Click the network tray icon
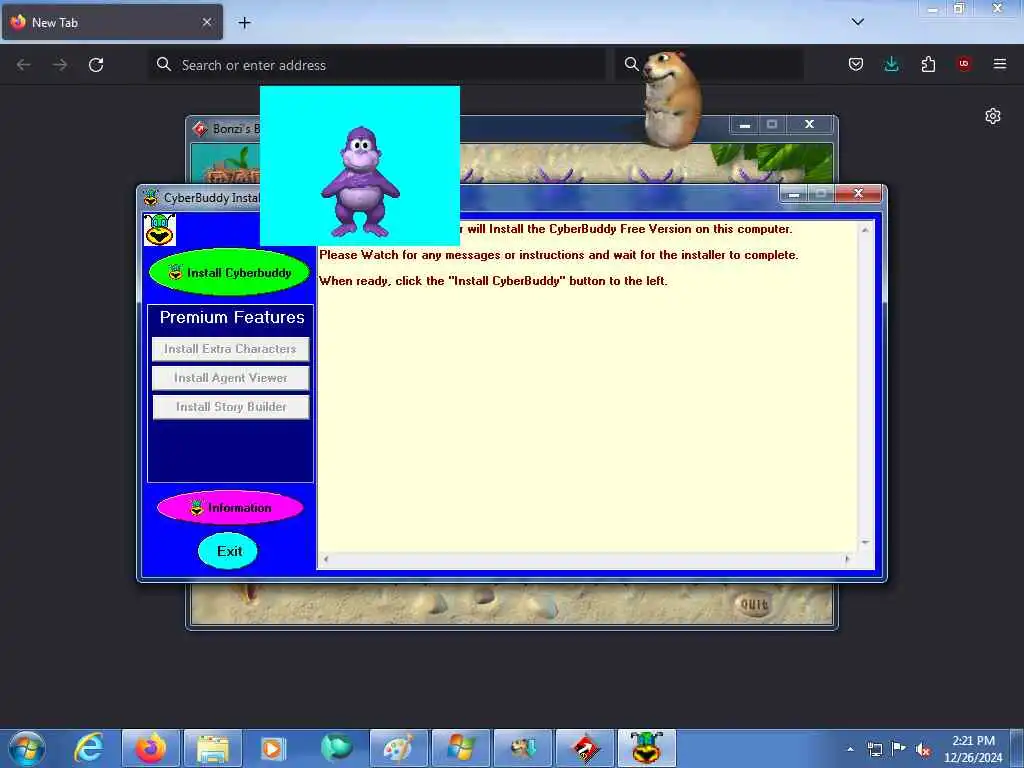This screenshot has width=1024, height=768. point(874,749)
